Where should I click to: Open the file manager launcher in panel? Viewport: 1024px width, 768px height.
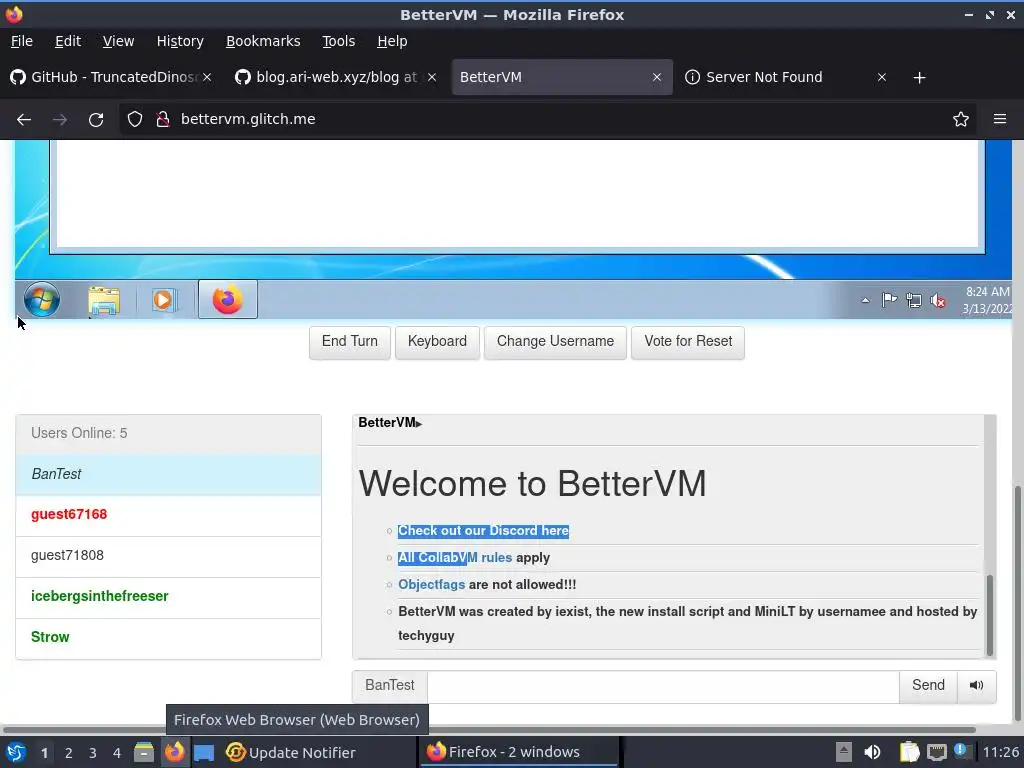click(144, 752)
